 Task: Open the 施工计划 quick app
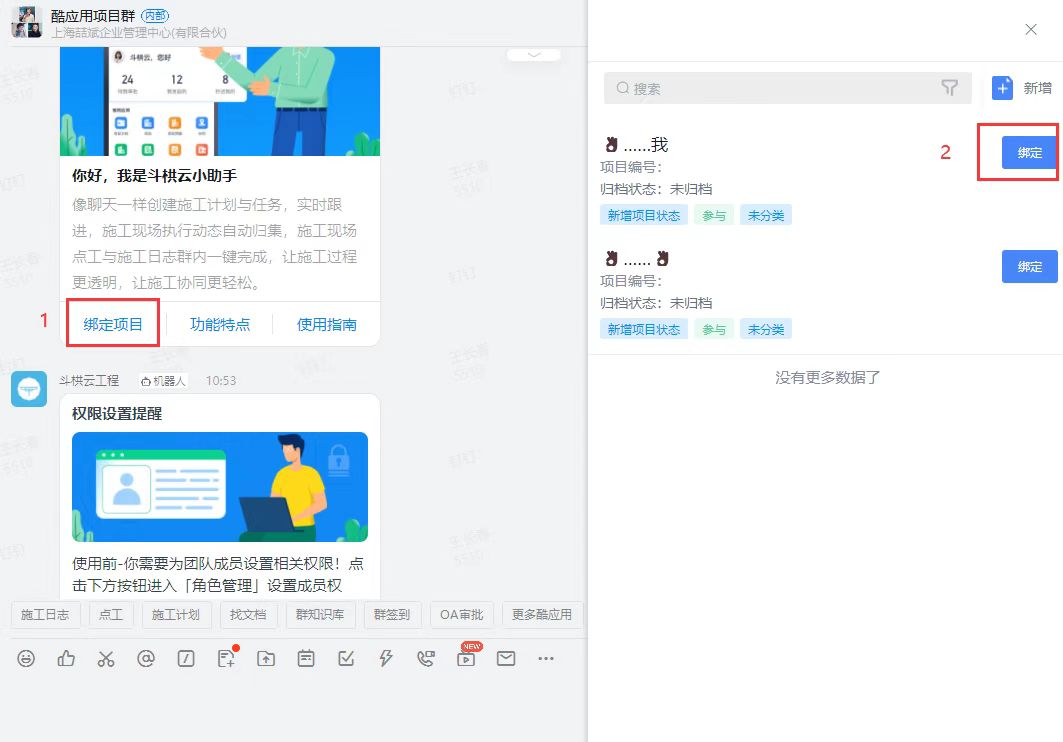tap(176, 615)
